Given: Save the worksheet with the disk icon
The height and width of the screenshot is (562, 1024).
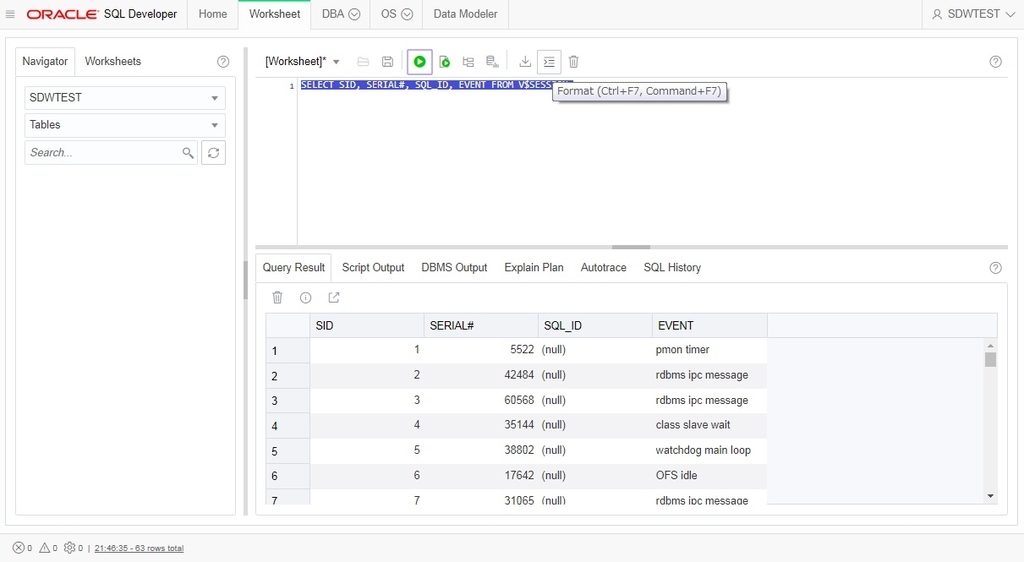Looking at the screenshot, I should 387,62.
